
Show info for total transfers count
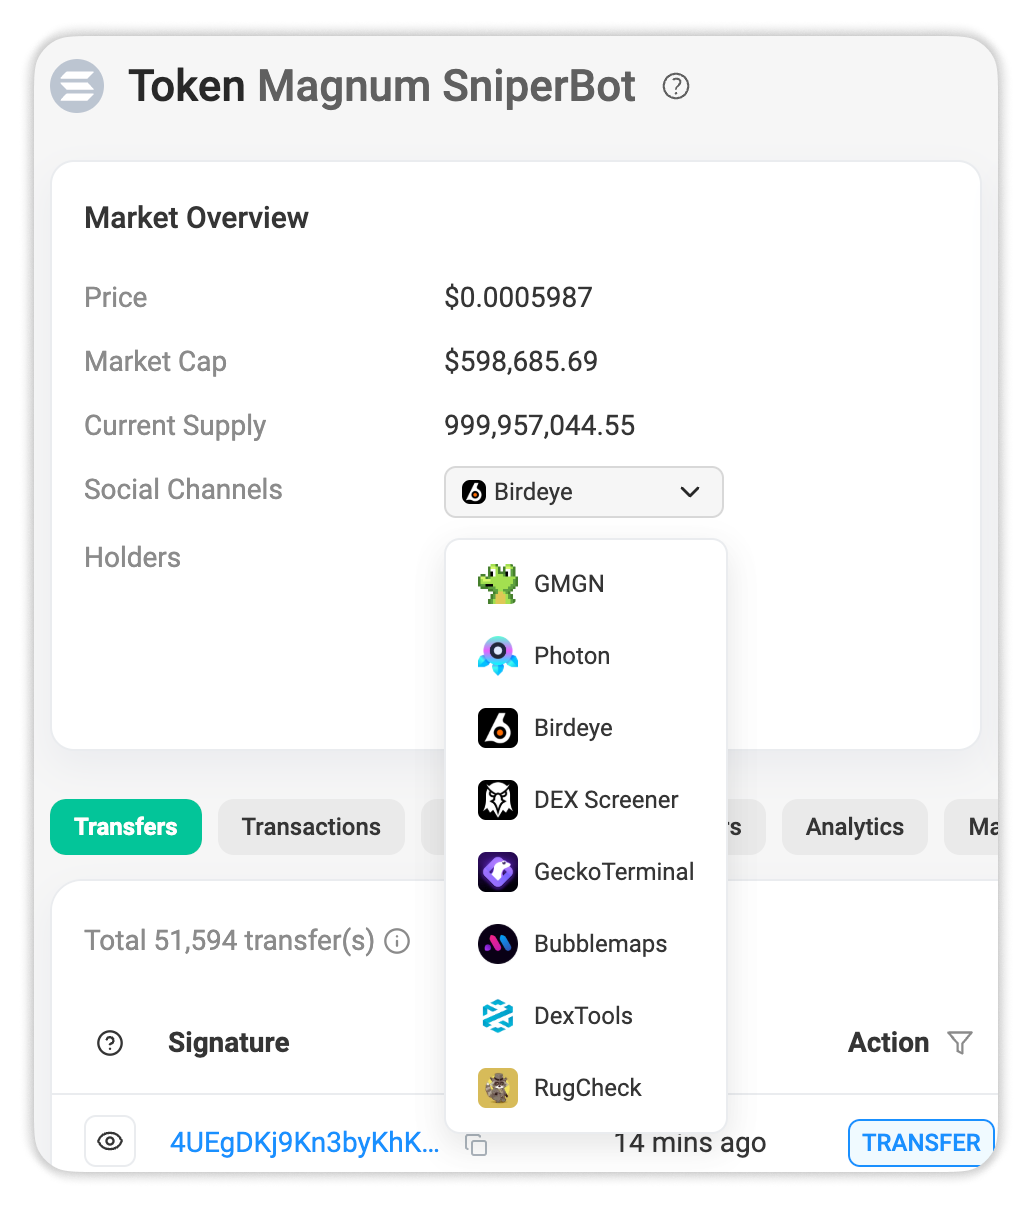coord(397,942)
